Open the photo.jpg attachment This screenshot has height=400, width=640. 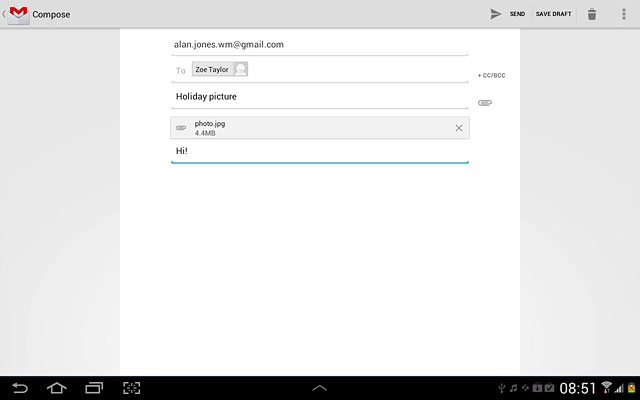(300, 128)
